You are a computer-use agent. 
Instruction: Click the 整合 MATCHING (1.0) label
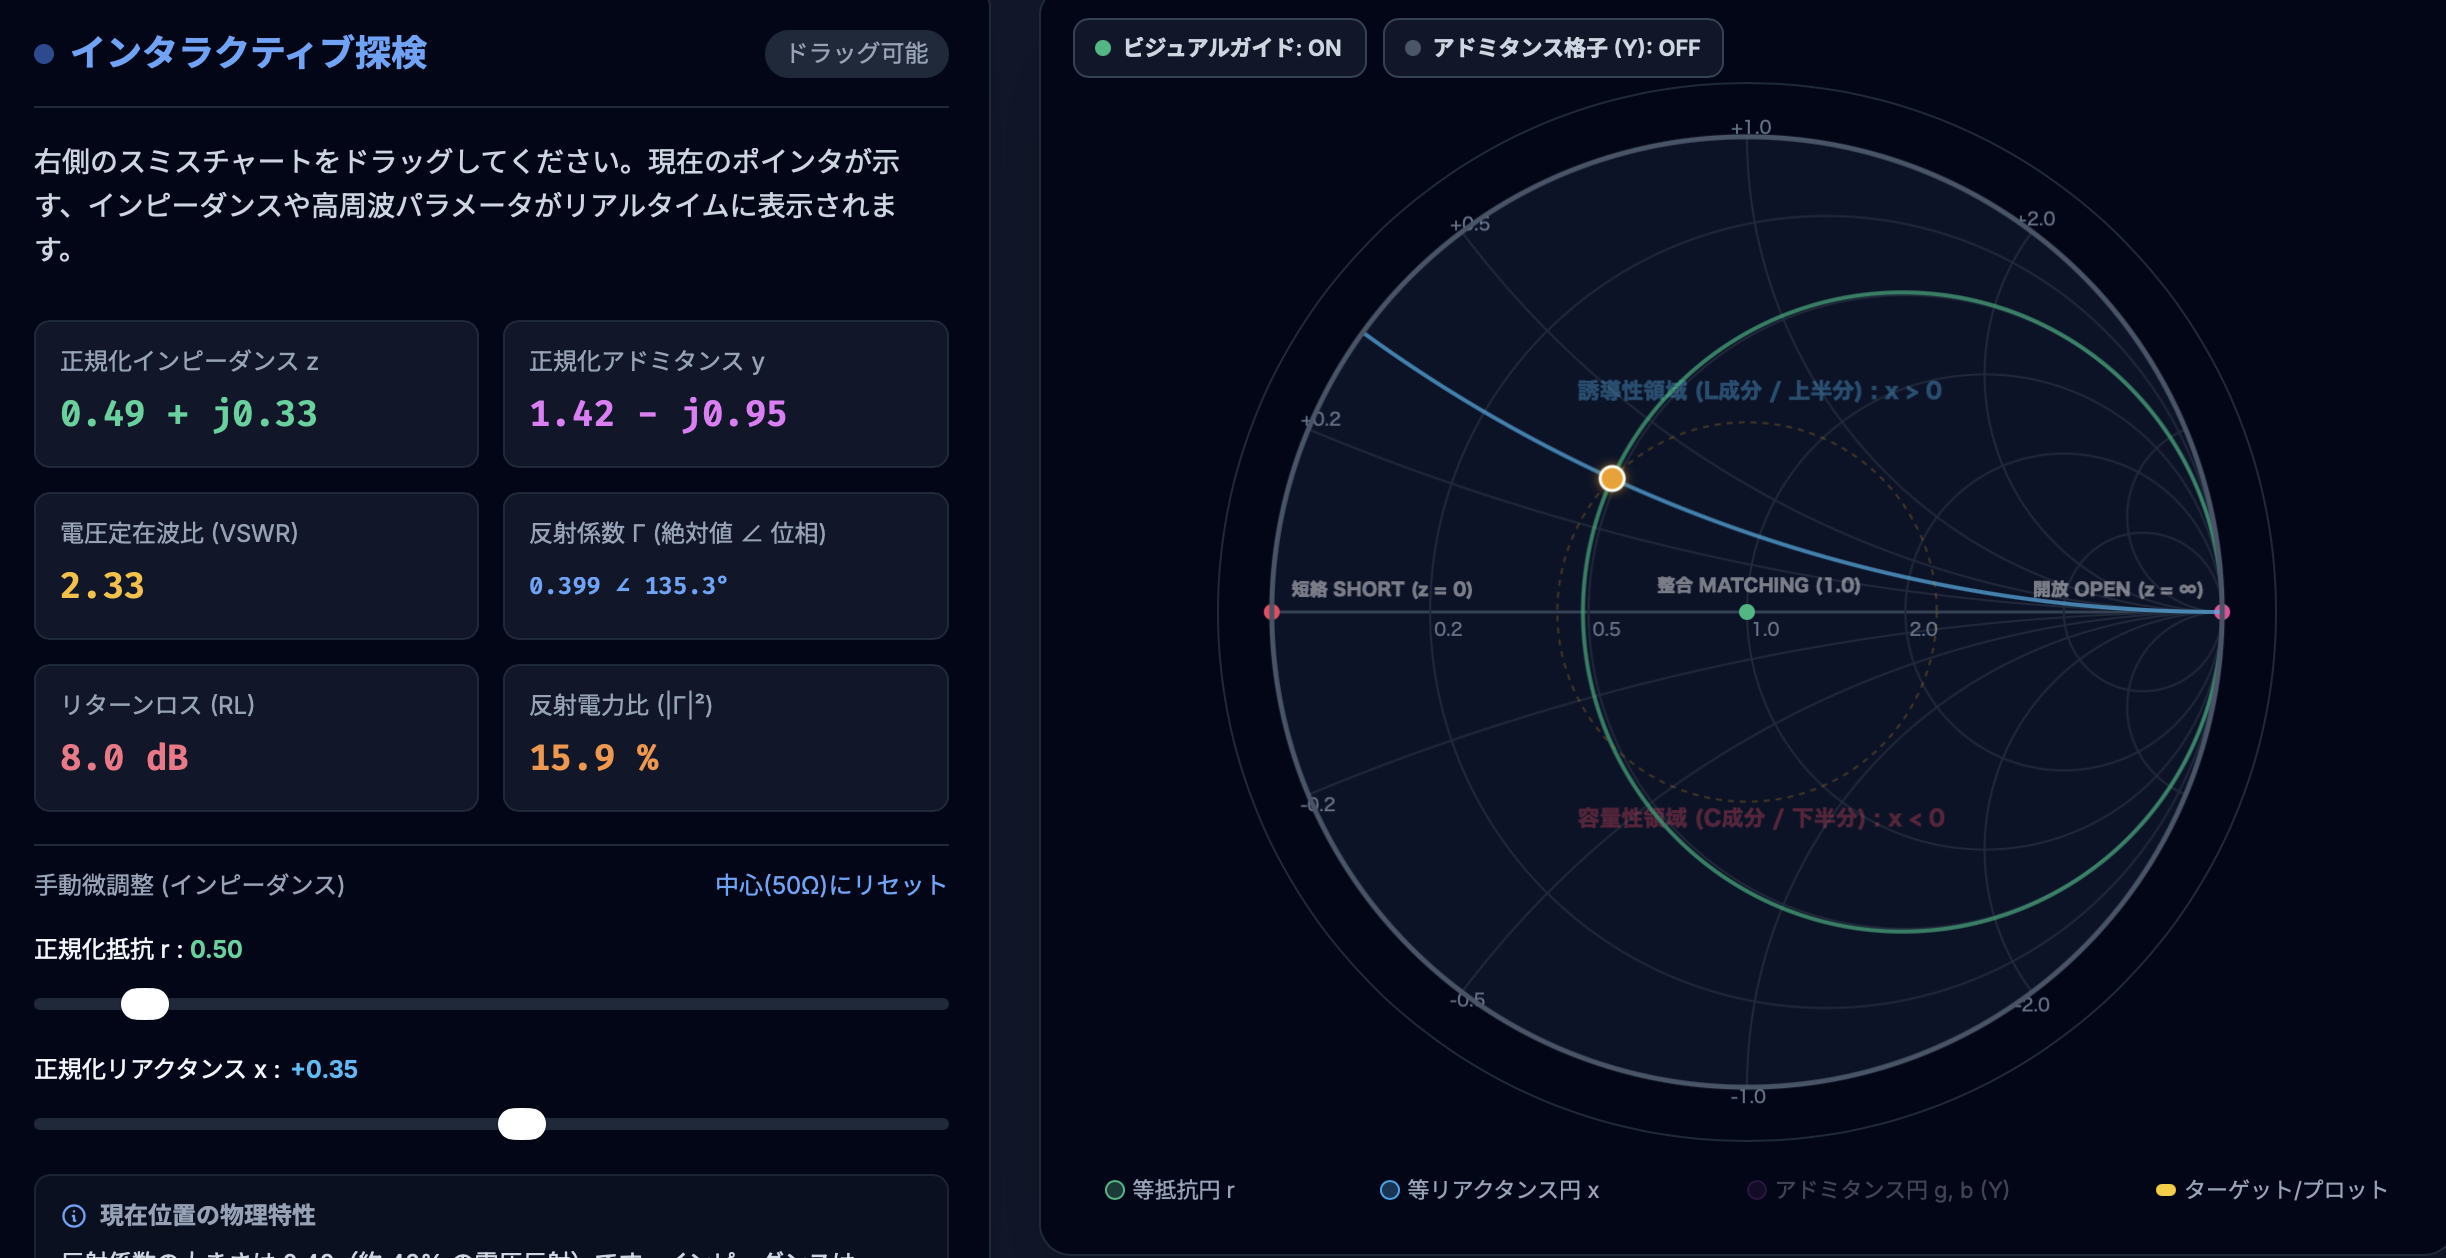(x=1758, y=585)
